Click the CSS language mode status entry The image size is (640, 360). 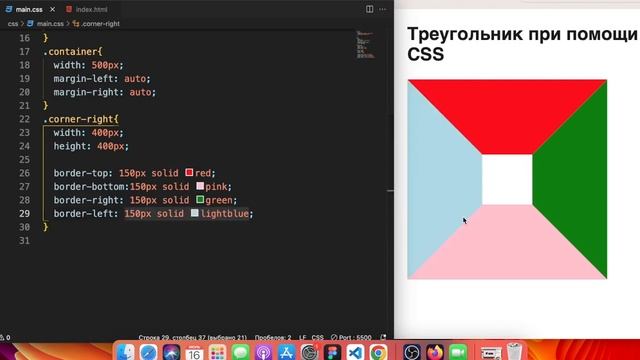pos(318,338)
